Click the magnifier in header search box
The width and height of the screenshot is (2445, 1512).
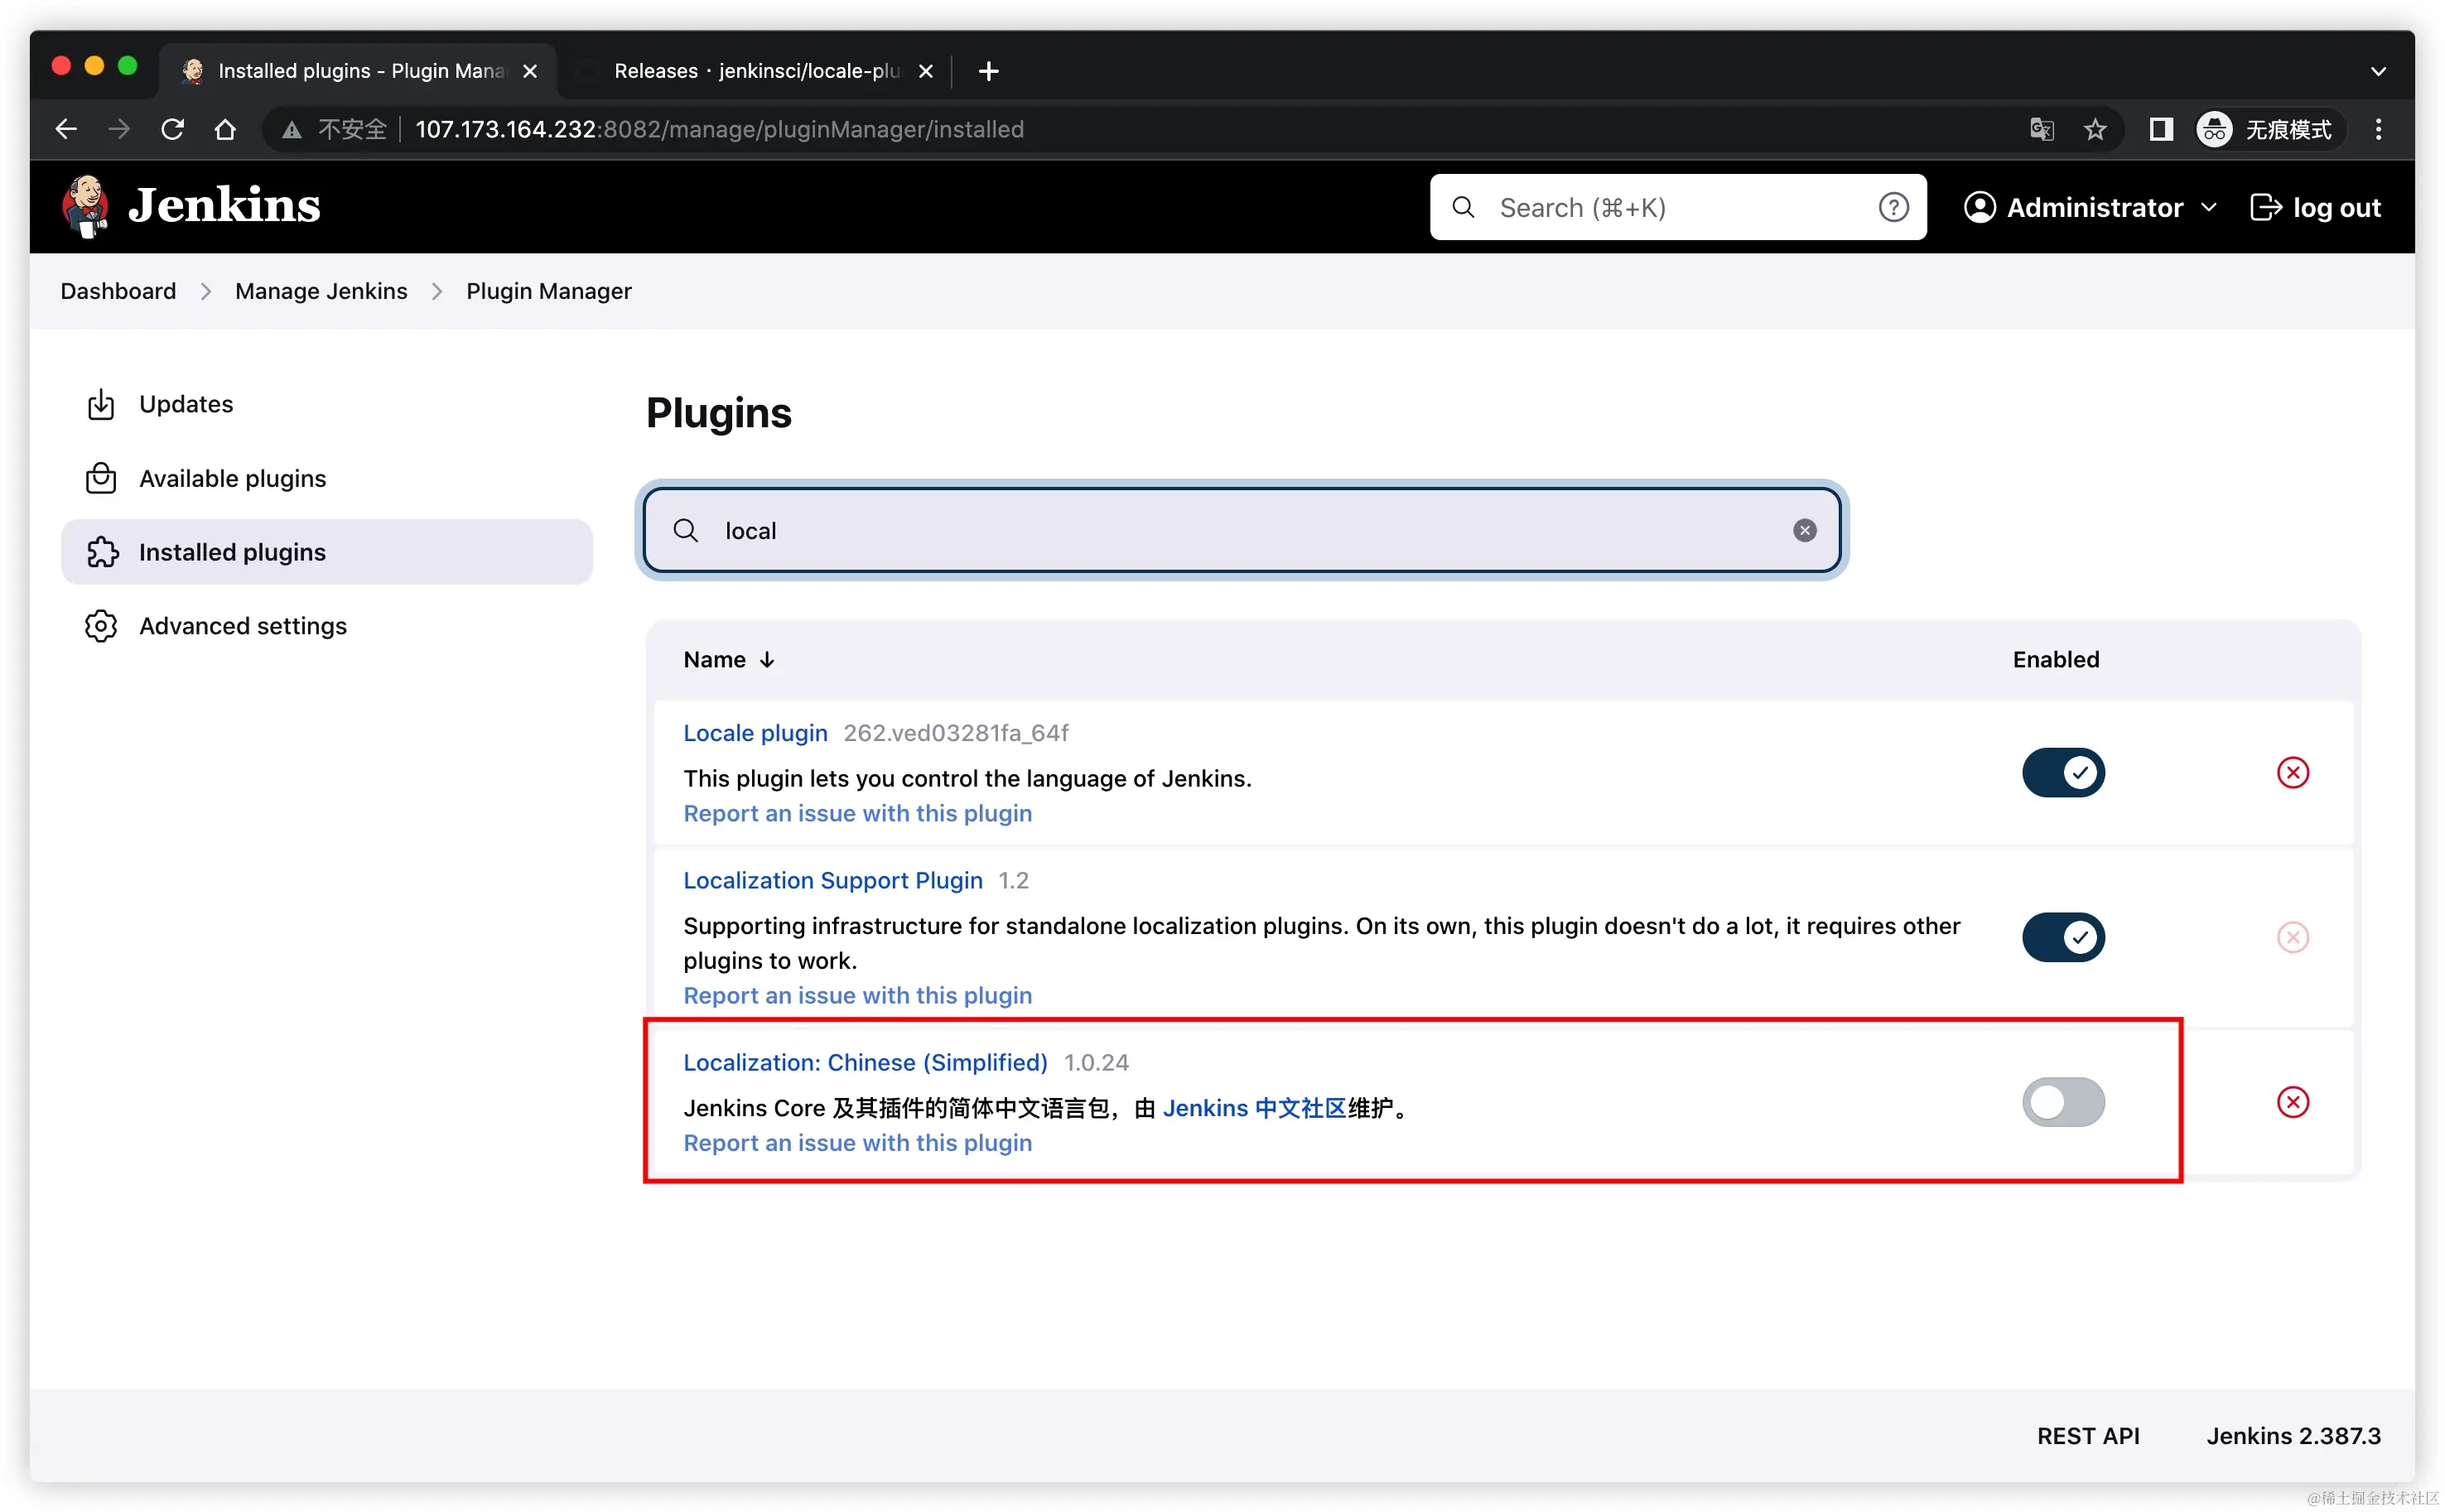click(1463, 207)
